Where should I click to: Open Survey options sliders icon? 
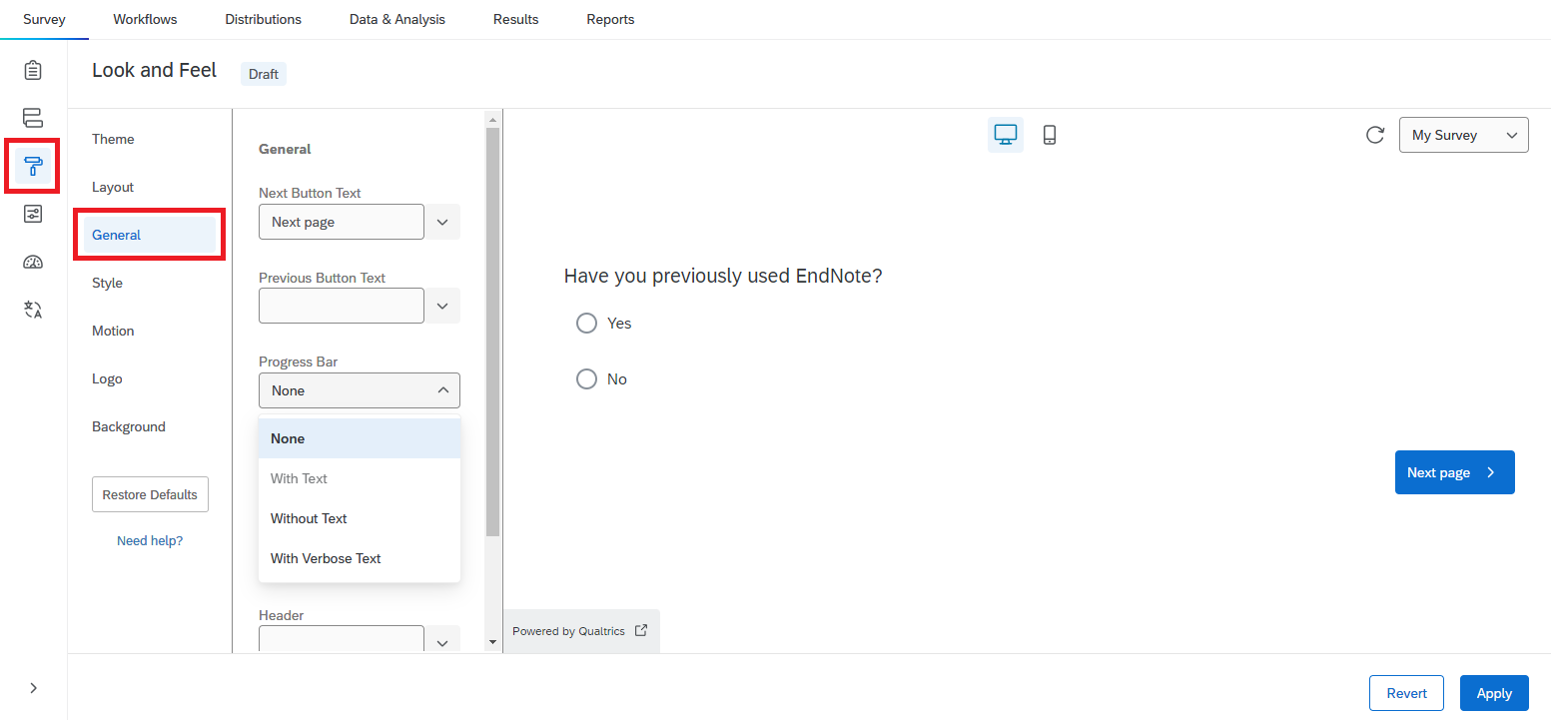point(33,214)
